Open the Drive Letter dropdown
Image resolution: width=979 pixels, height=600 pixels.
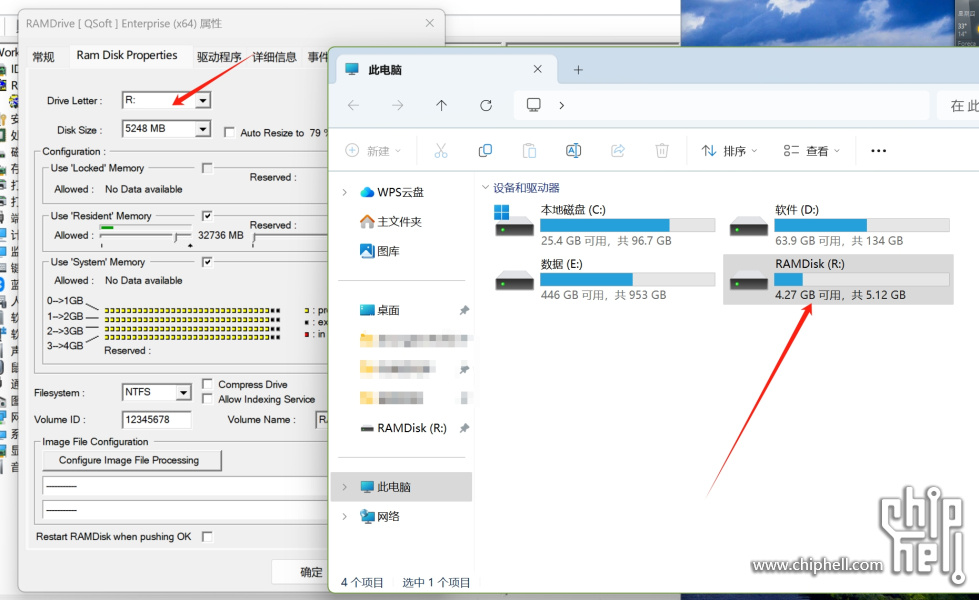(203, 100)
